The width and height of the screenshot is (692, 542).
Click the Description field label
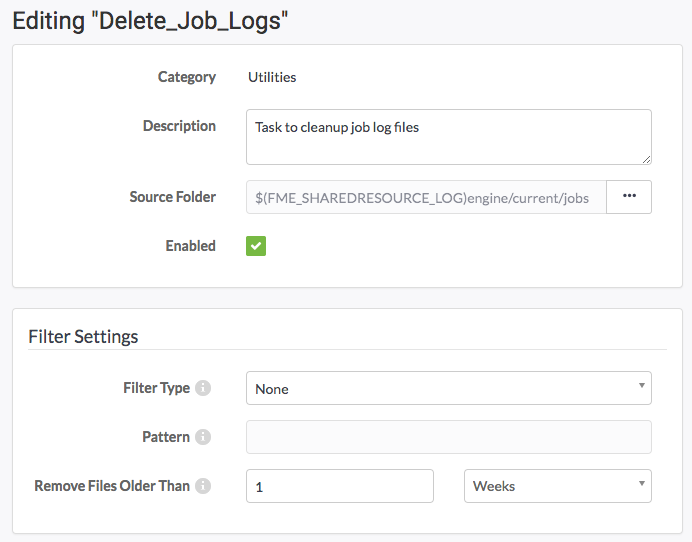coord(179,126)
